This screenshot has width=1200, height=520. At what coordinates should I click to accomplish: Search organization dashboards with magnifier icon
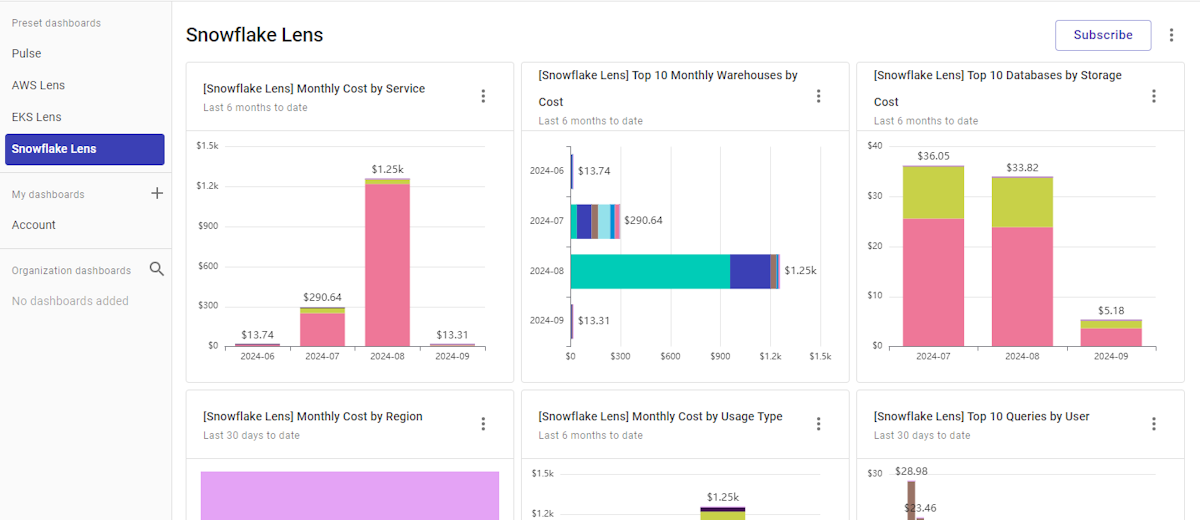[157, 269]
